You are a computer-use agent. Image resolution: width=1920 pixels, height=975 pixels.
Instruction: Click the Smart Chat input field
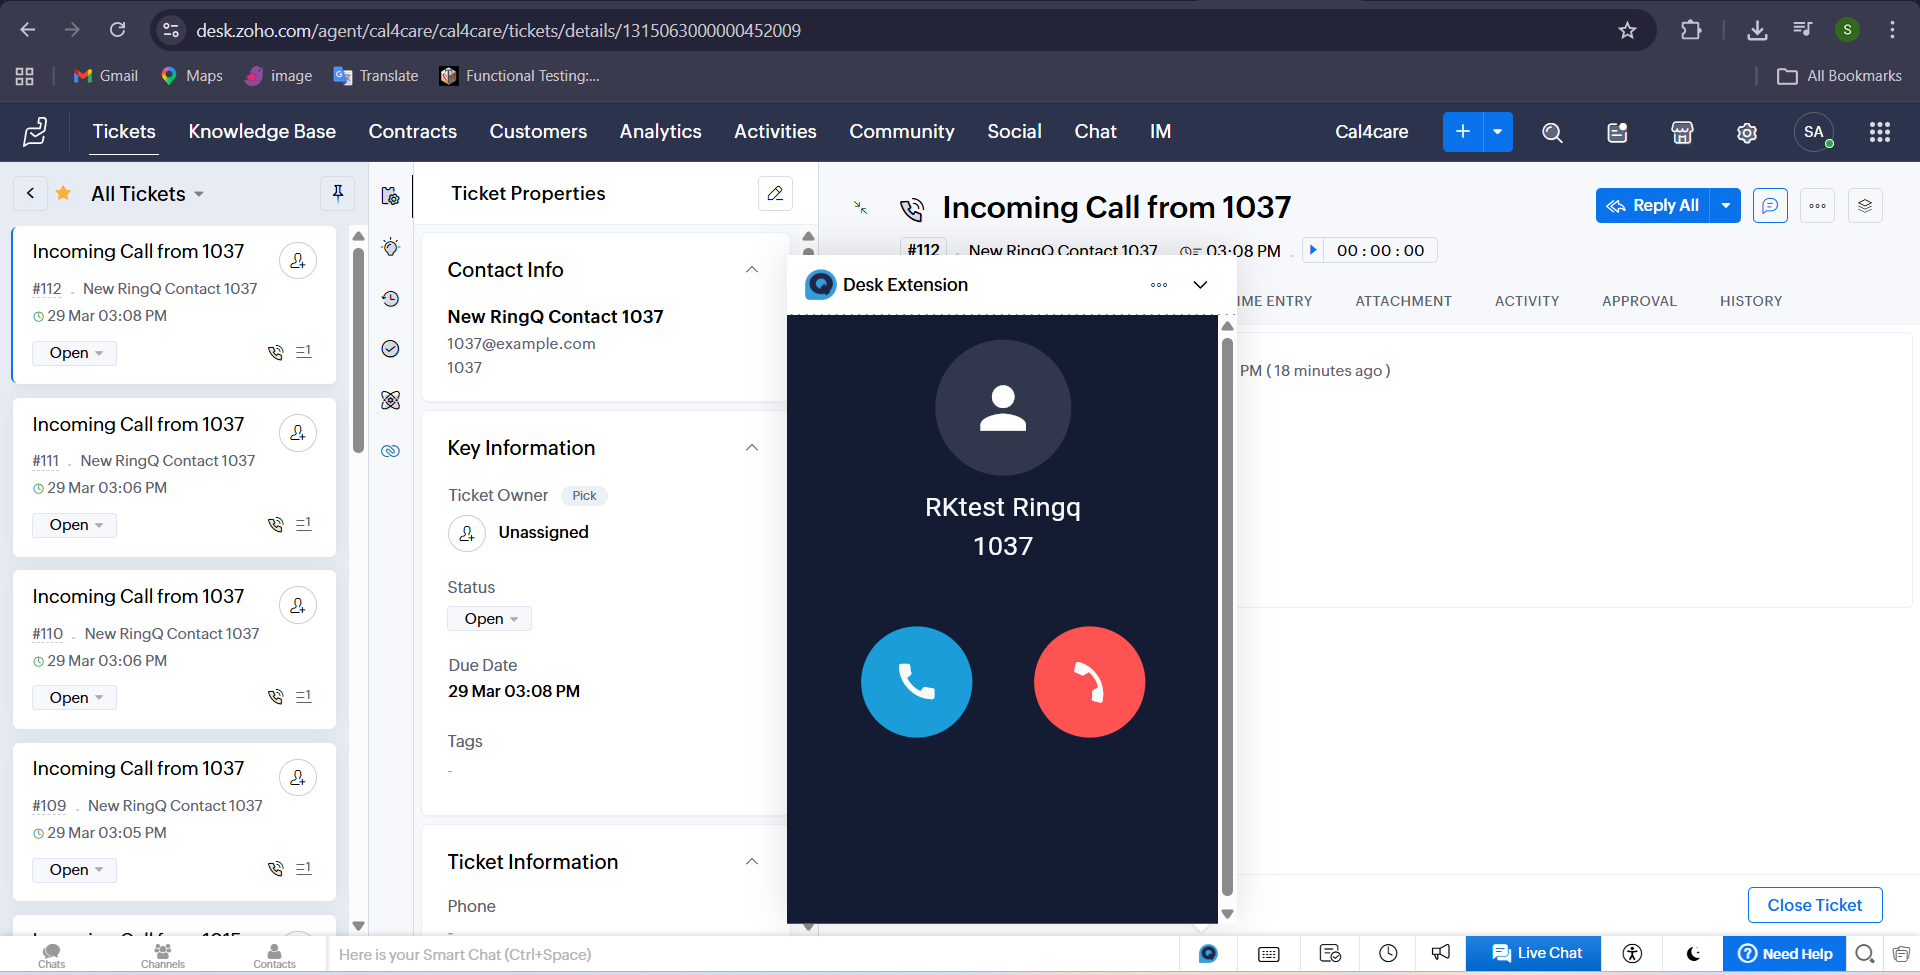pyautogui.click(x=750, y=954)
